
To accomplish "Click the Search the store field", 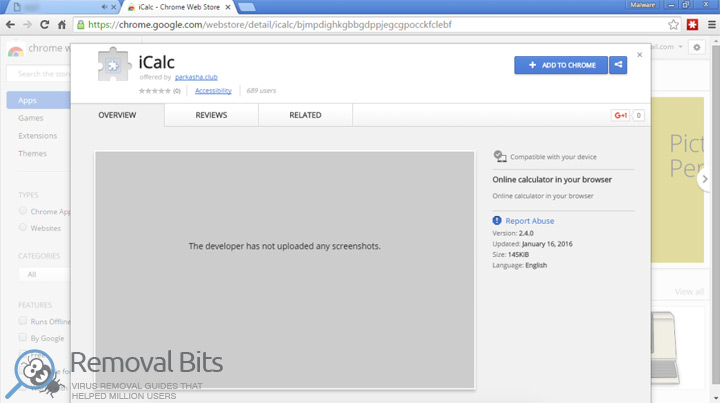I will tap(39, 73).
